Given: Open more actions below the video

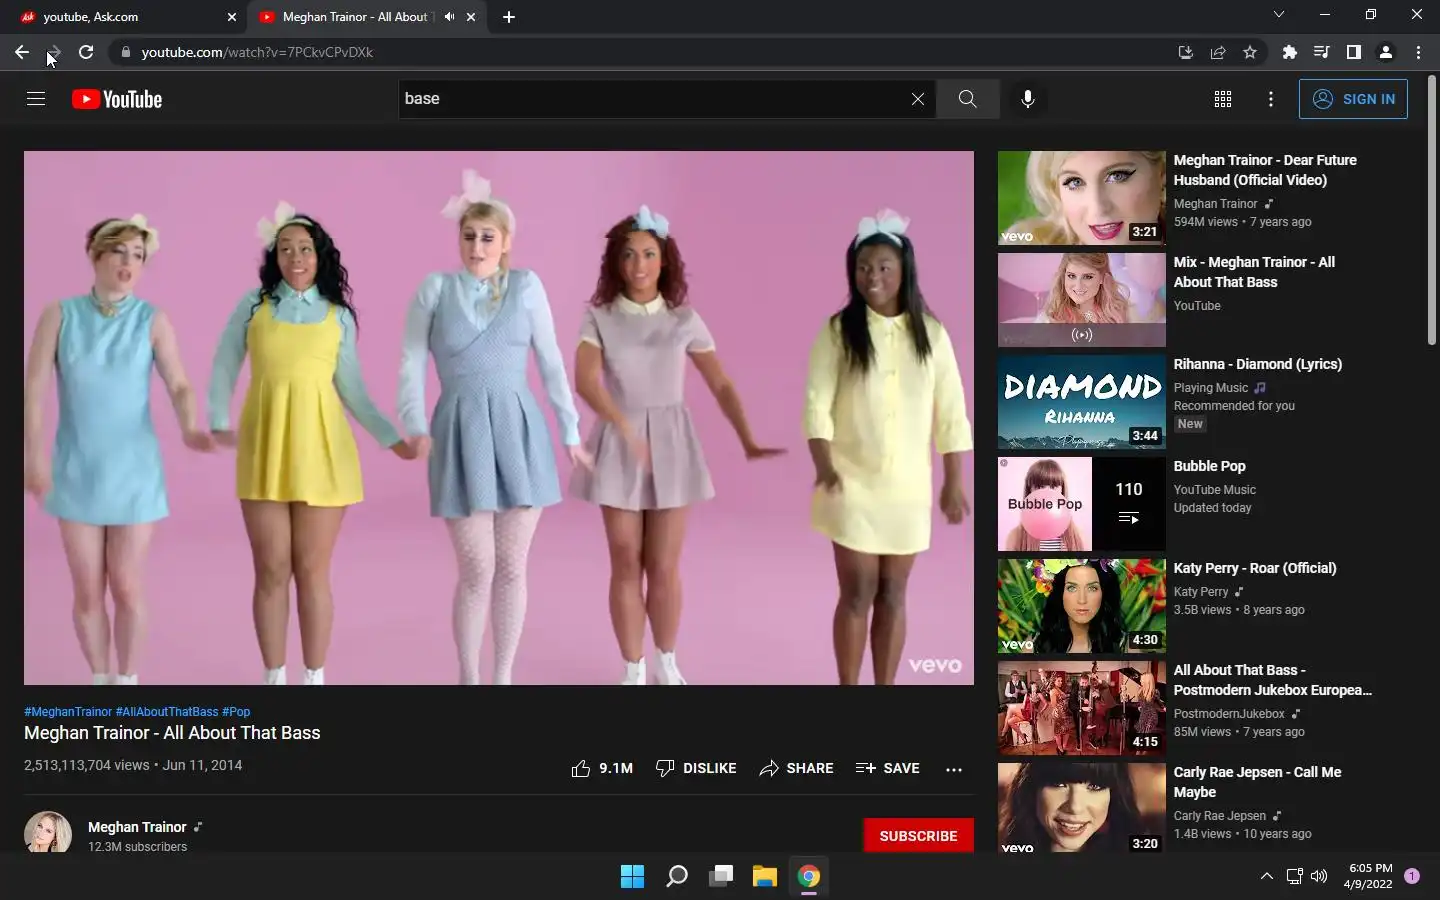Looking at the screenshot, I should coord(954,769).
